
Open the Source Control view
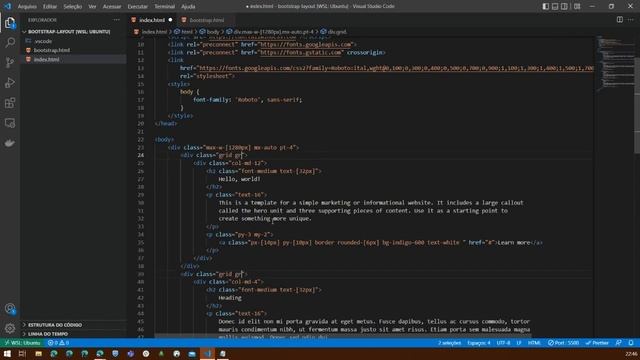[10, 62]
